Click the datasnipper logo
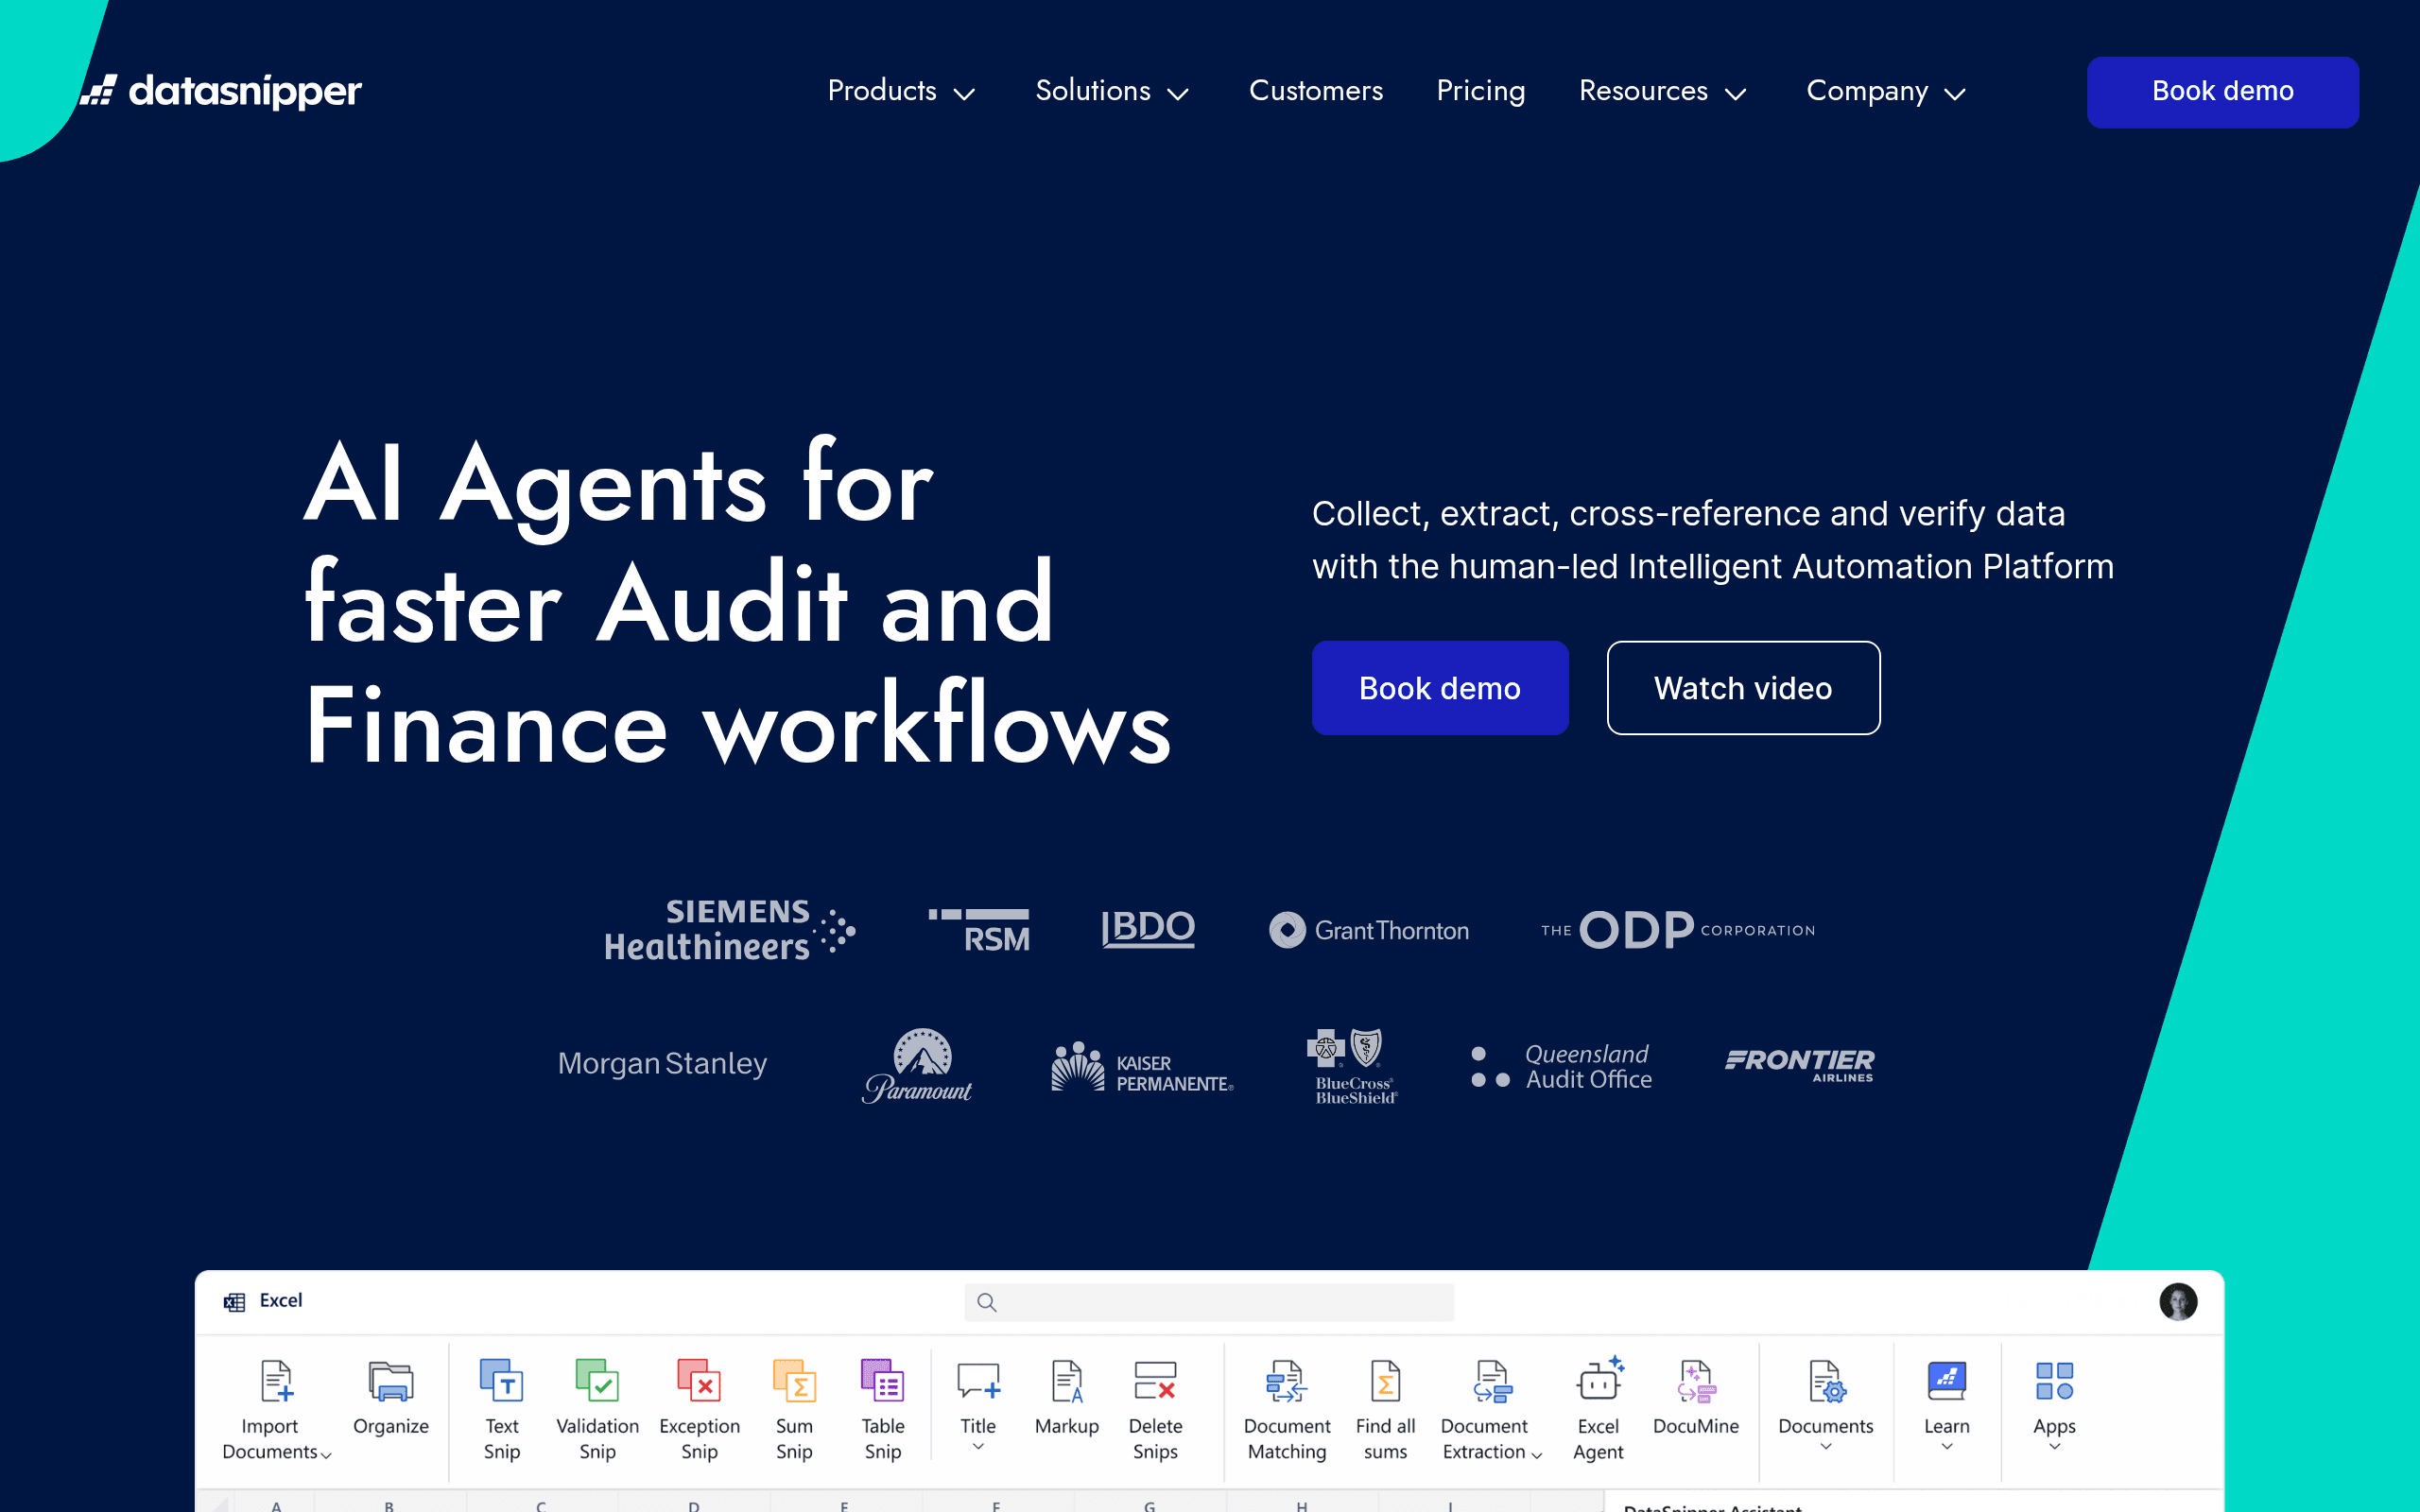 pos(221,91)
